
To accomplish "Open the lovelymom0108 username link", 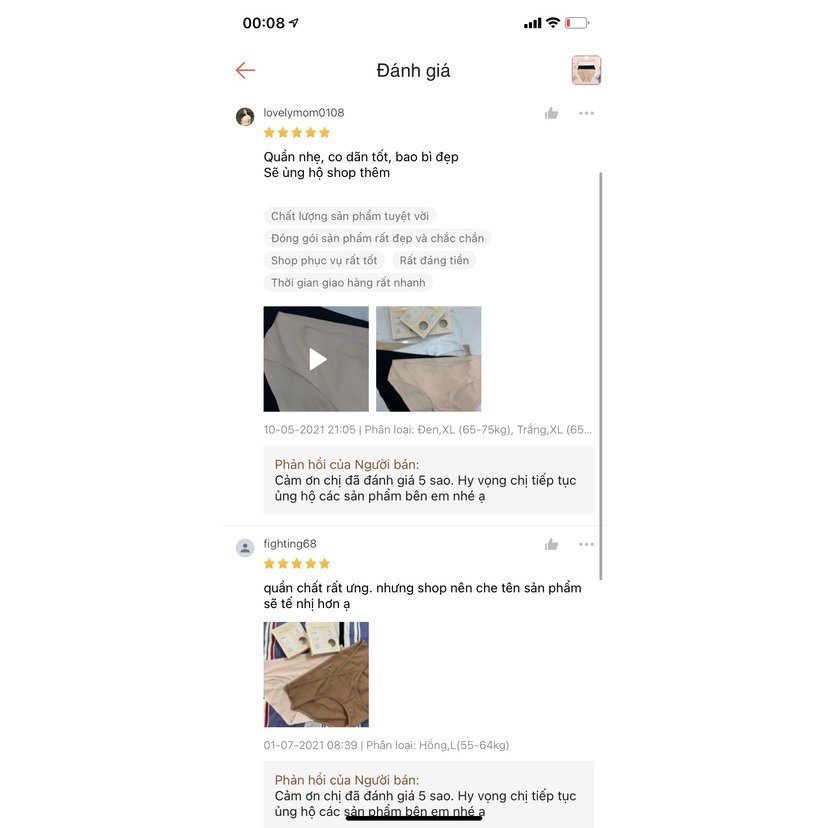I will click(x=304, y=112).
